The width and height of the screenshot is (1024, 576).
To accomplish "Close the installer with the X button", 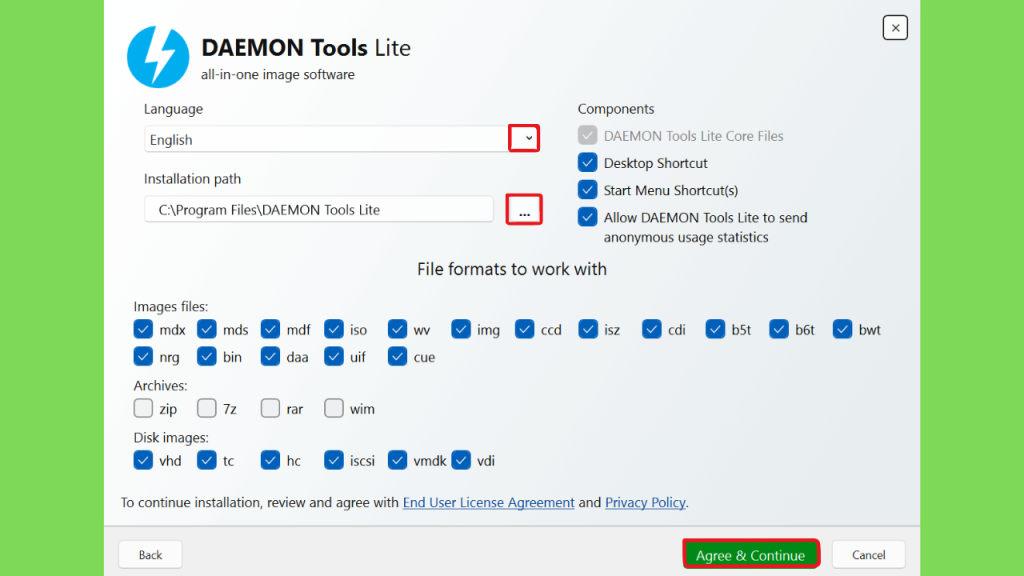I will click(x=895, y=28).
